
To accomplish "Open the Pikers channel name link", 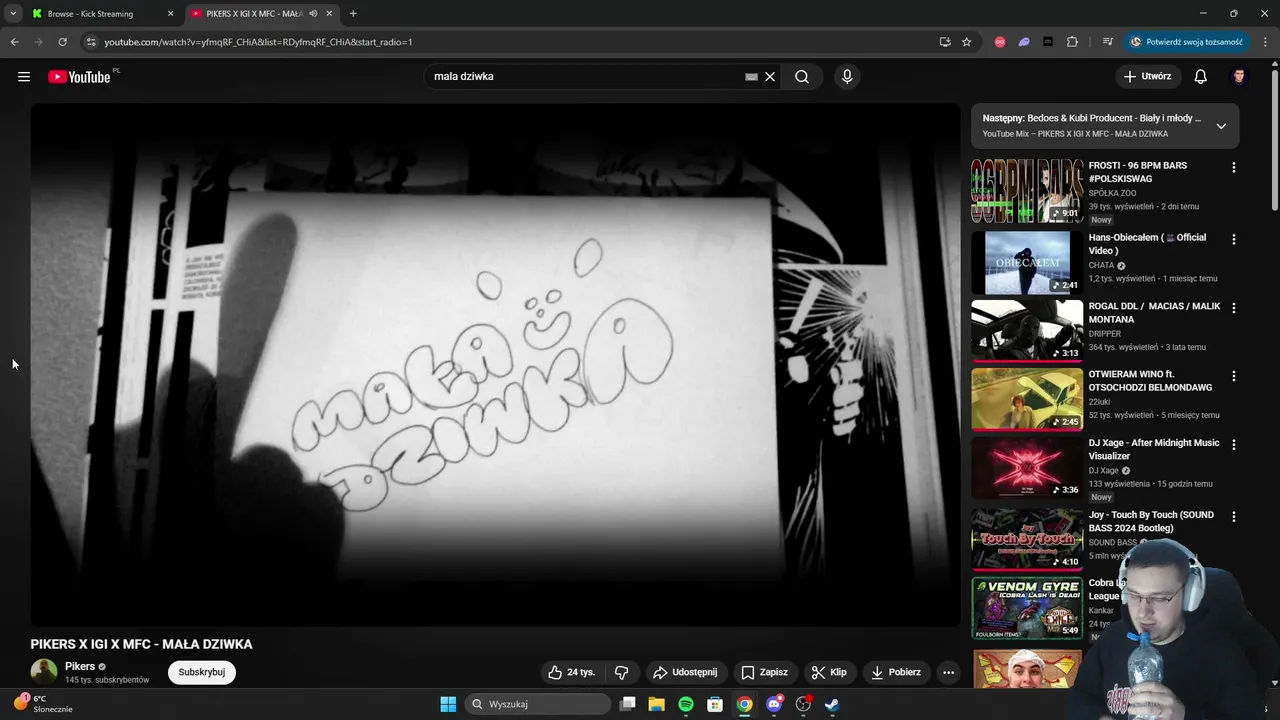I will pos(80,666).
